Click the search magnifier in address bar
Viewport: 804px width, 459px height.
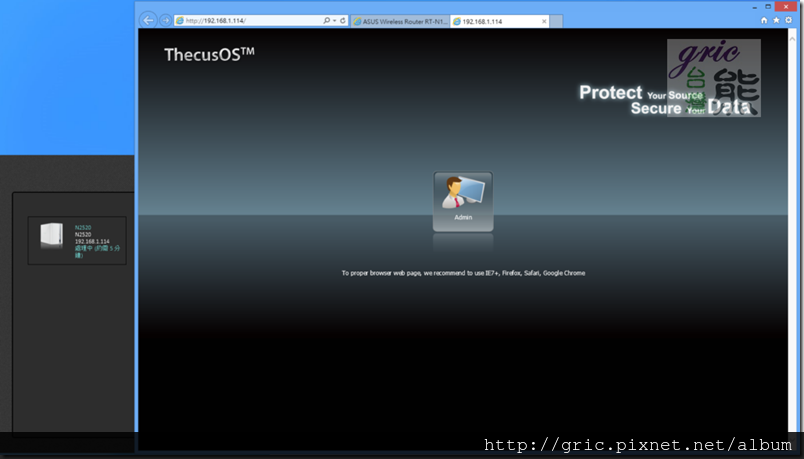coord(326,21)
